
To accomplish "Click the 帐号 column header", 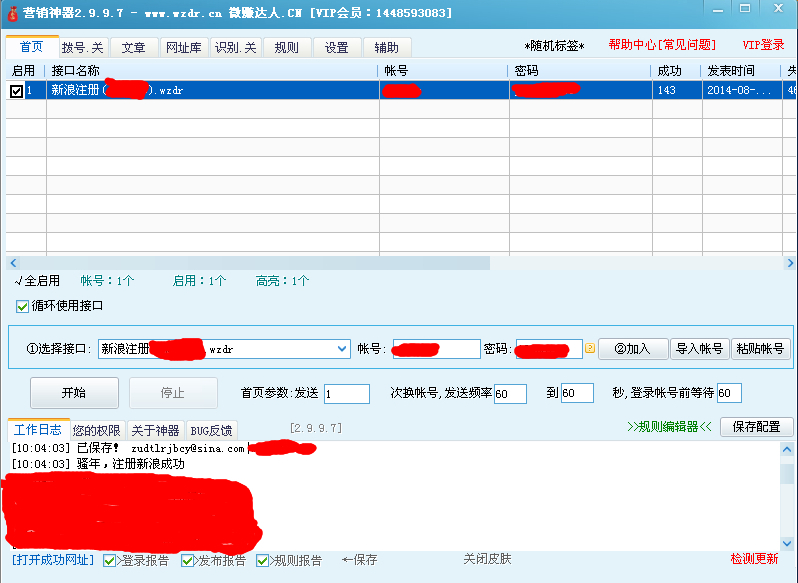I will pos(443,71).
